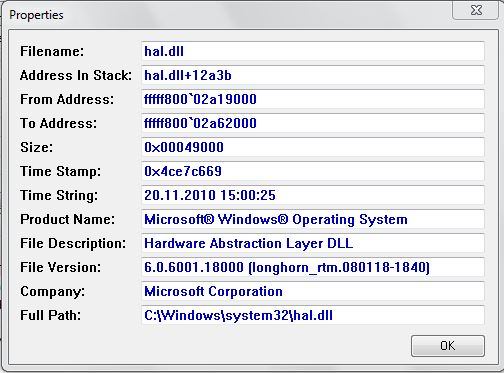The width and height of the screenshot is (504, 373).
Task: Click the 'Product Name:' label
Action: coord(67,219)
